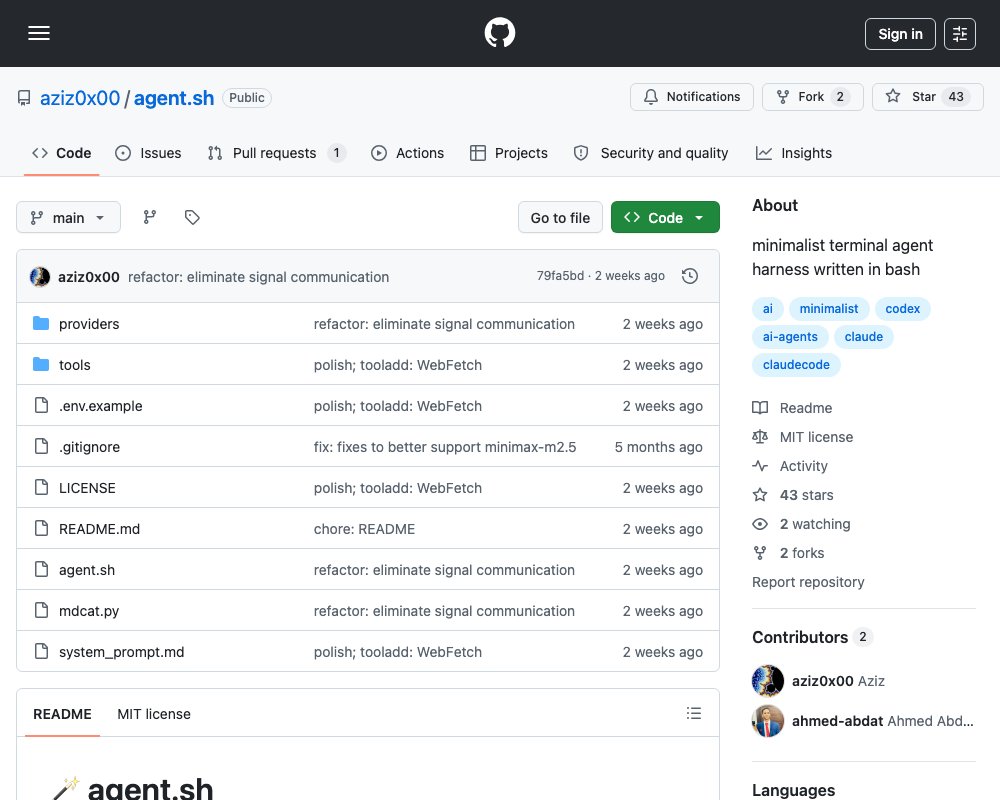Click the 'ai-agents' topic tag

click(x=790, y=337)
